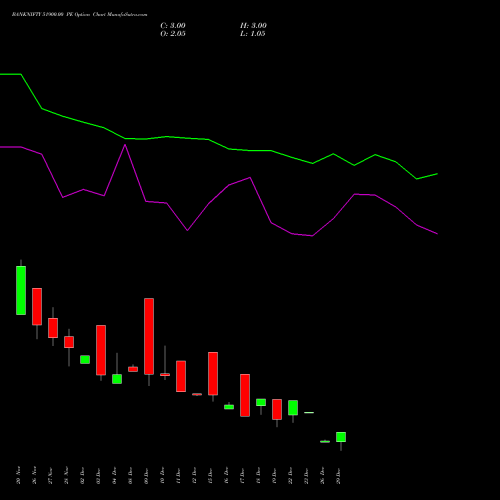Click the green candle above 20 Nov

[x=21, y=290]
